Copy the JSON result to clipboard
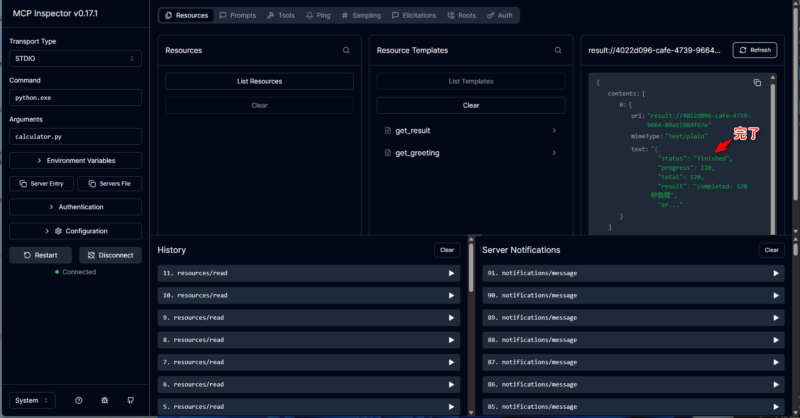 coord(757,82)
